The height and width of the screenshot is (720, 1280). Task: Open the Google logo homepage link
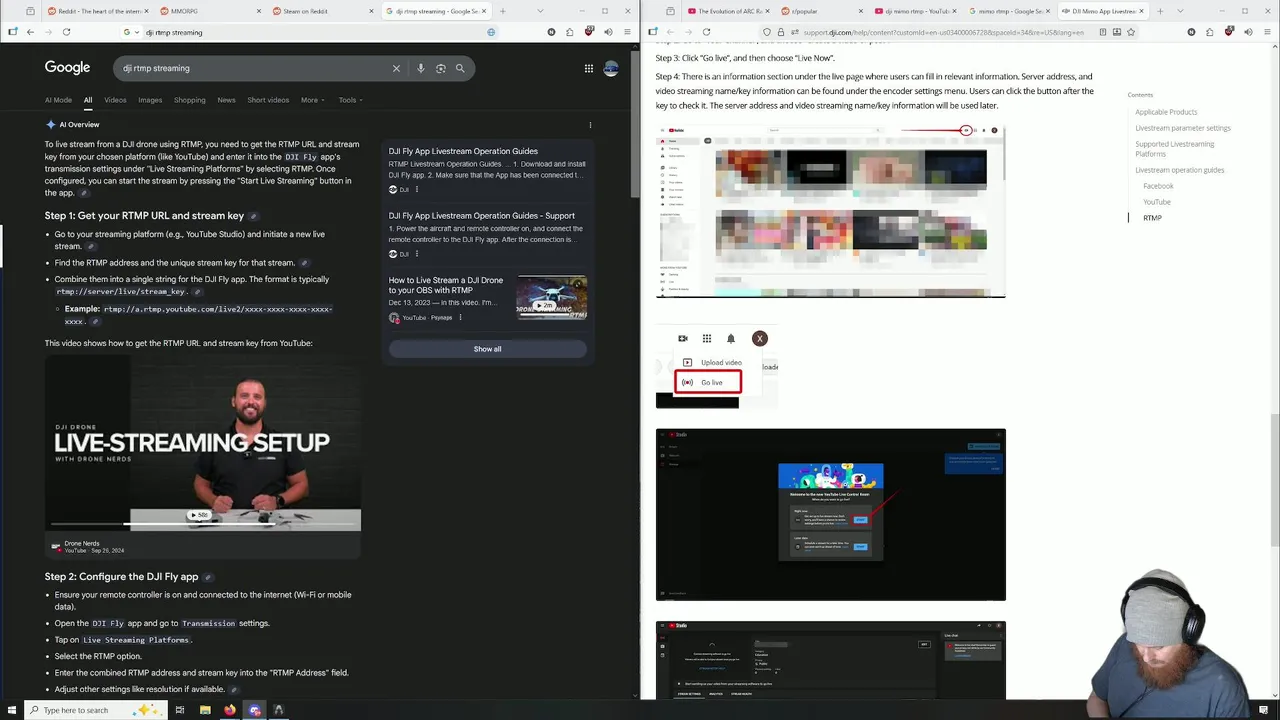click(x=67, y=68)
